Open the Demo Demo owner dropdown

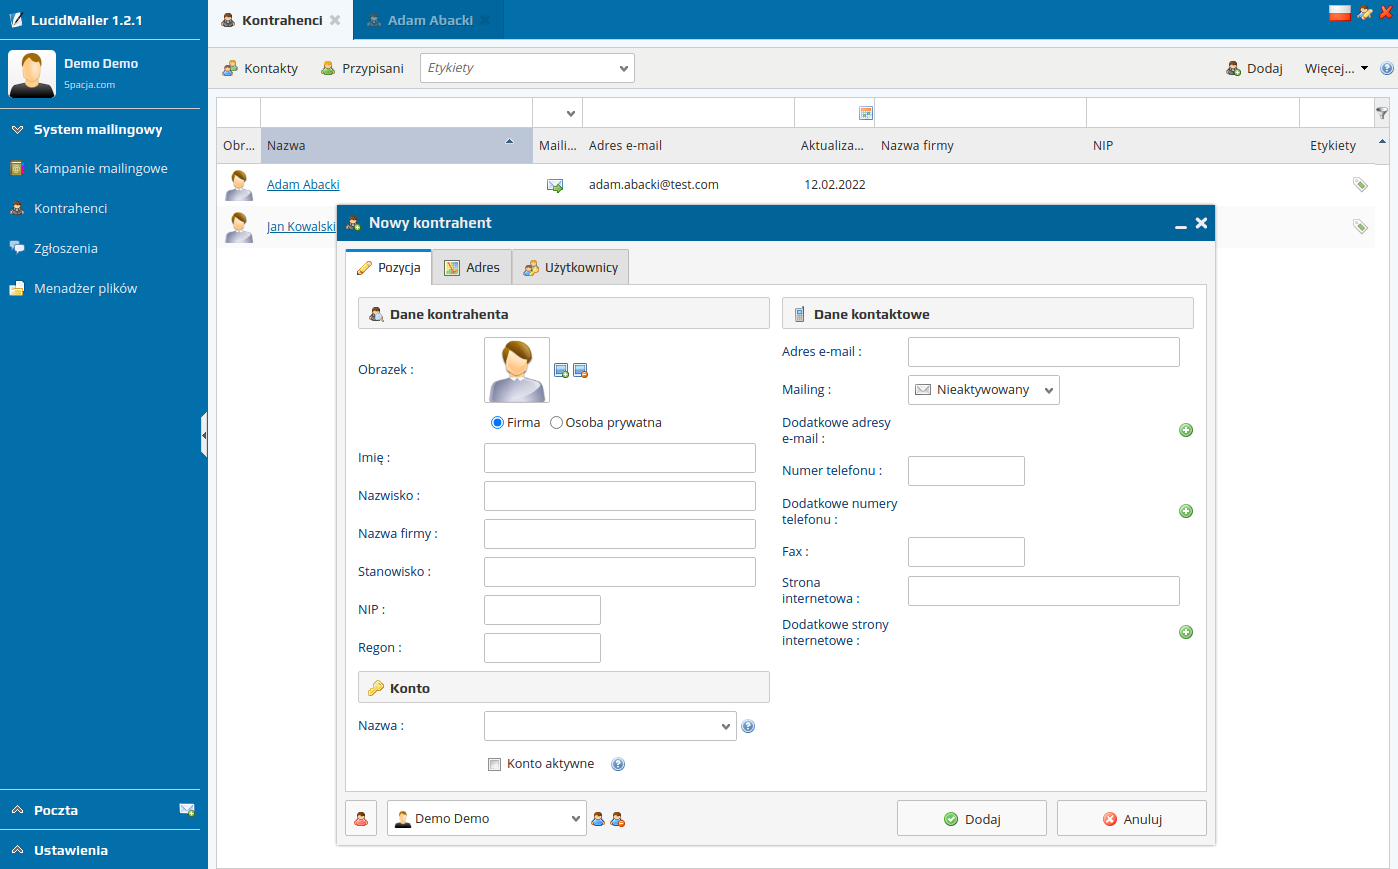click(487, 818)
